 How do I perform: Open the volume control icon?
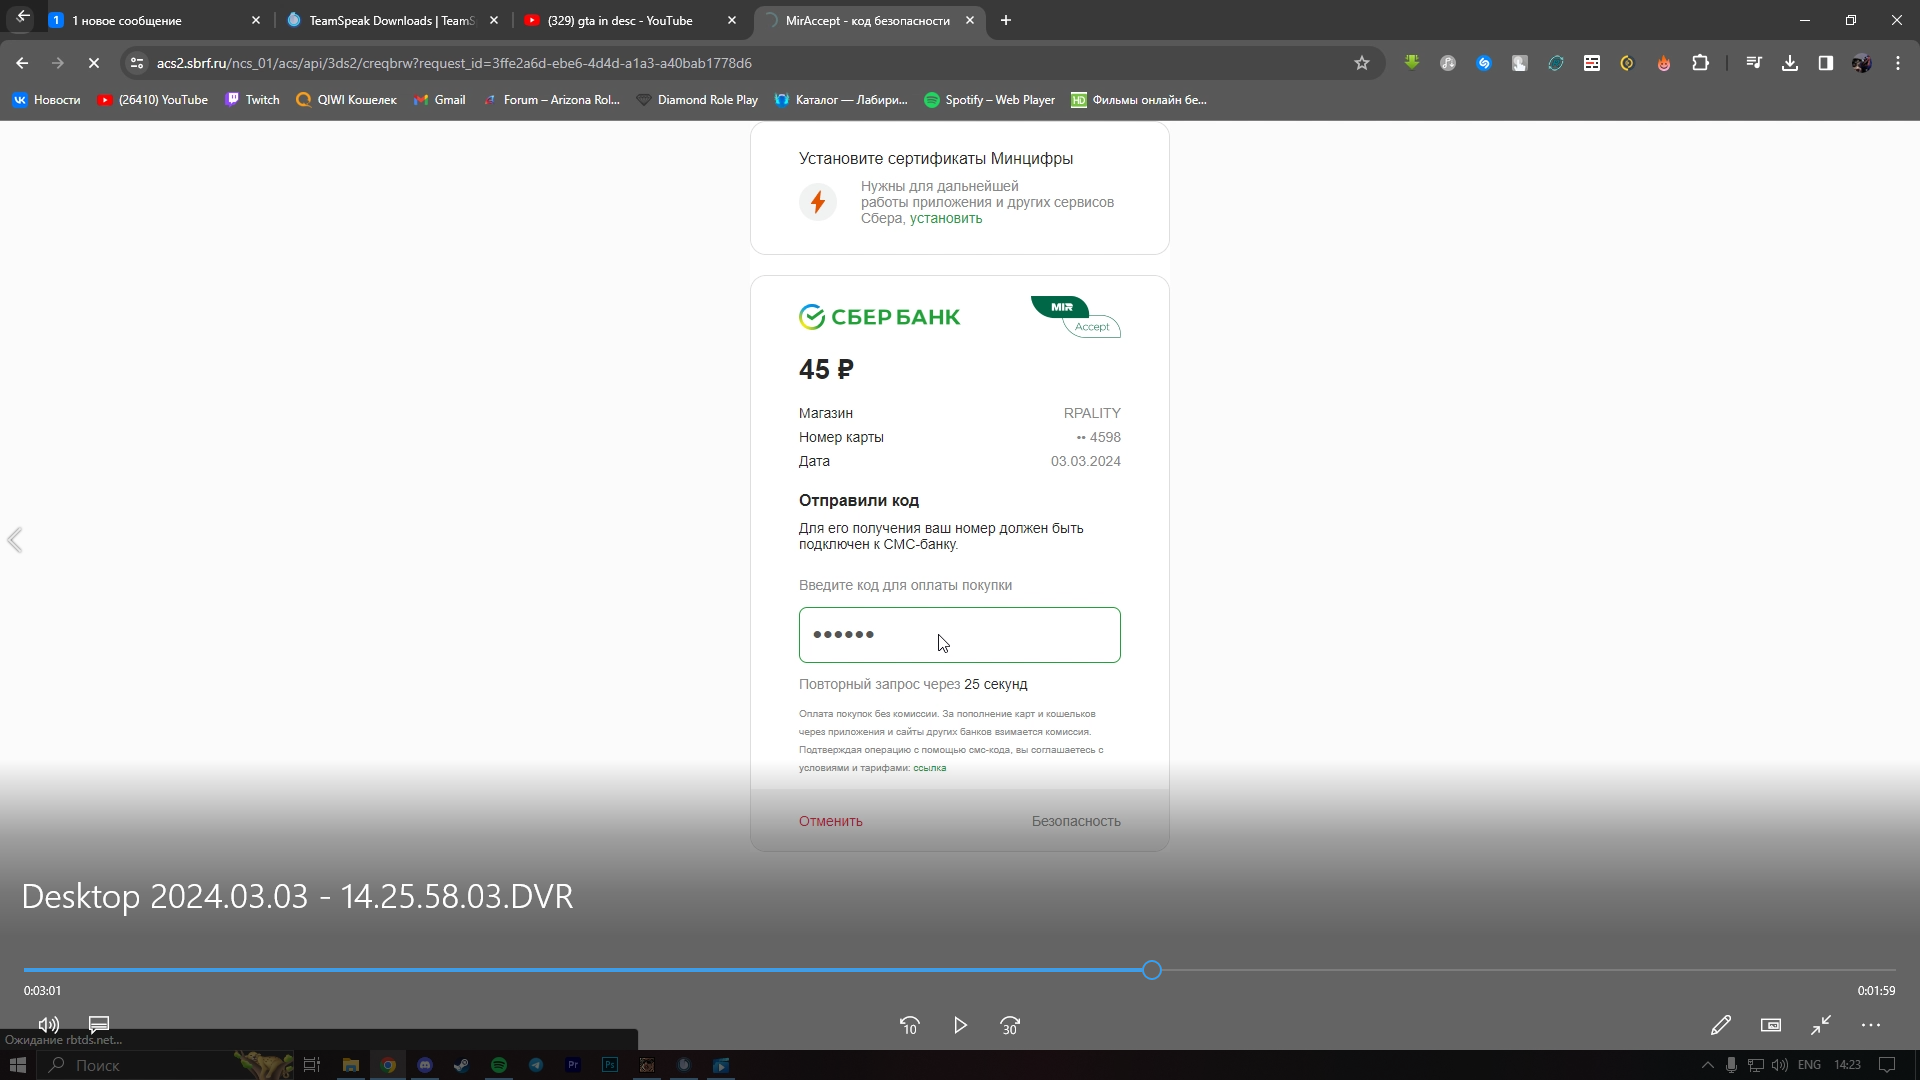48,1024
